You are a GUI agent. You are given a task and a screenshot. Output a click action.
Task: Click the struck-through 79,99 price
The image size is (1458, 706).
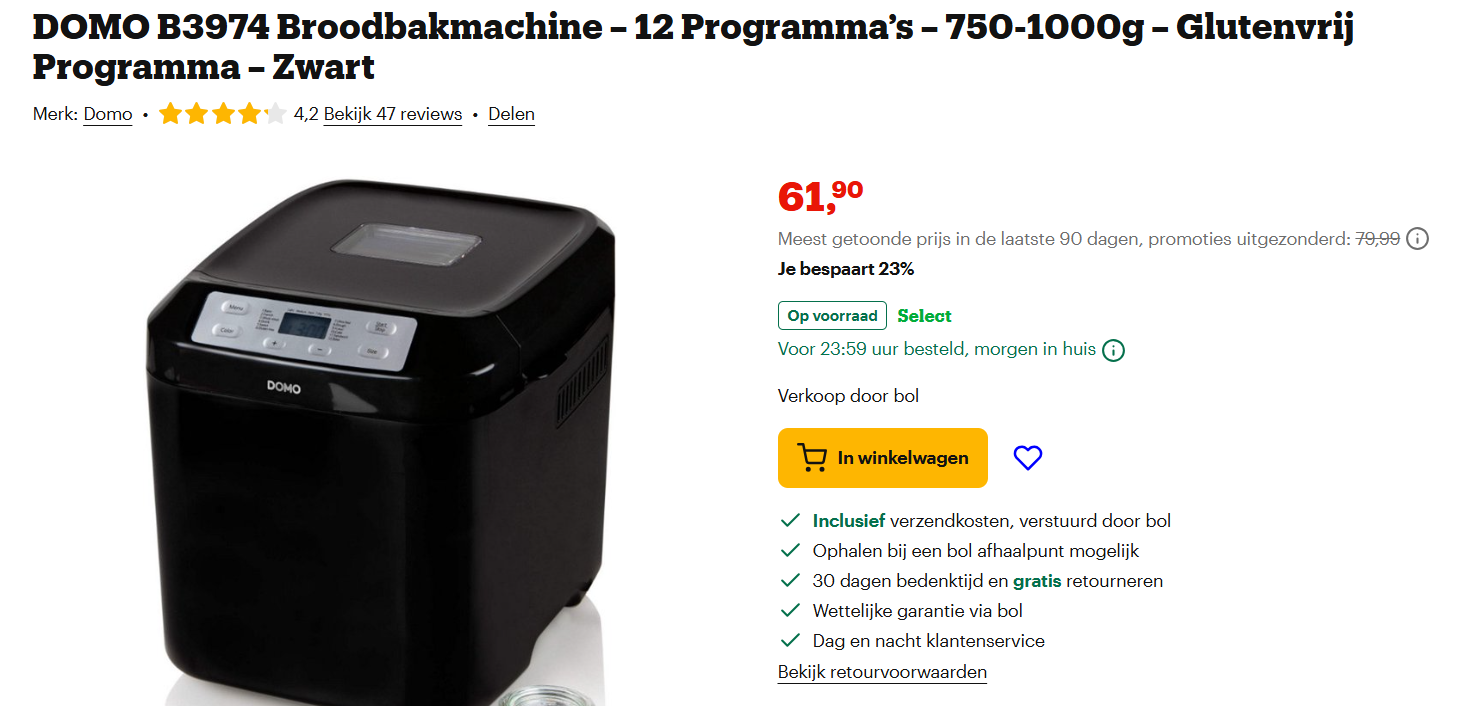pyautogui.click(x=1377, y=239)
